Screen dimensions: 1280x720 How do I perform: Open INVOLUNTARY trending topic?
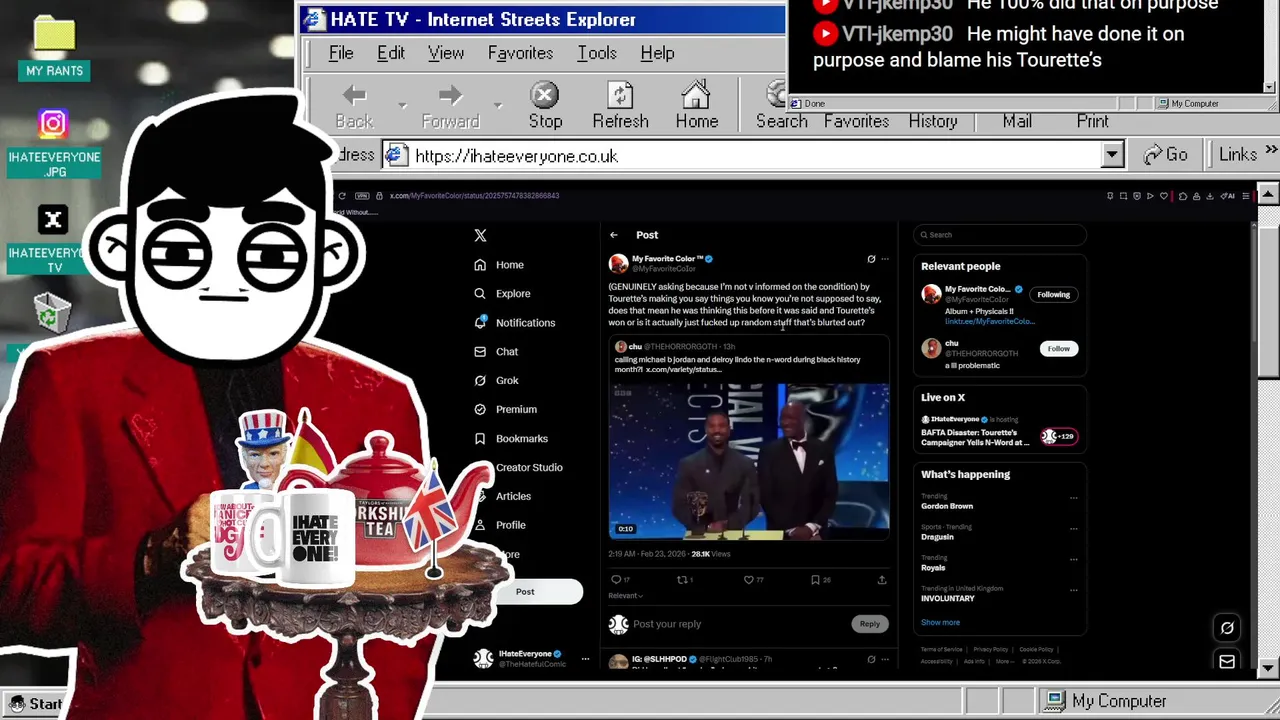(948, 599)
